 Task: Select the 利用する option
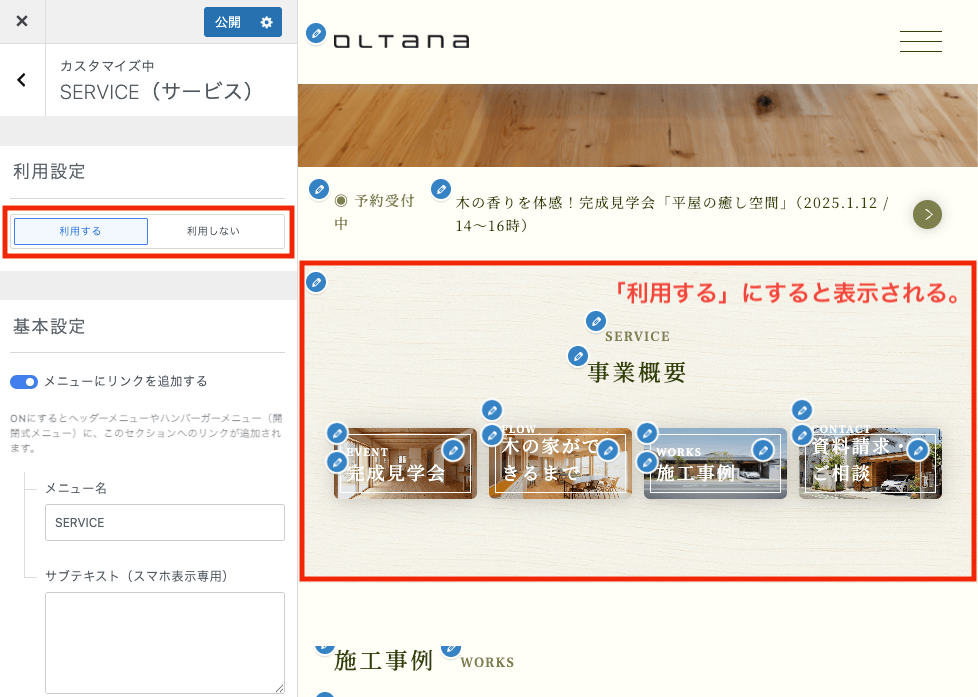pyautogui.click(x=80, y=231)
